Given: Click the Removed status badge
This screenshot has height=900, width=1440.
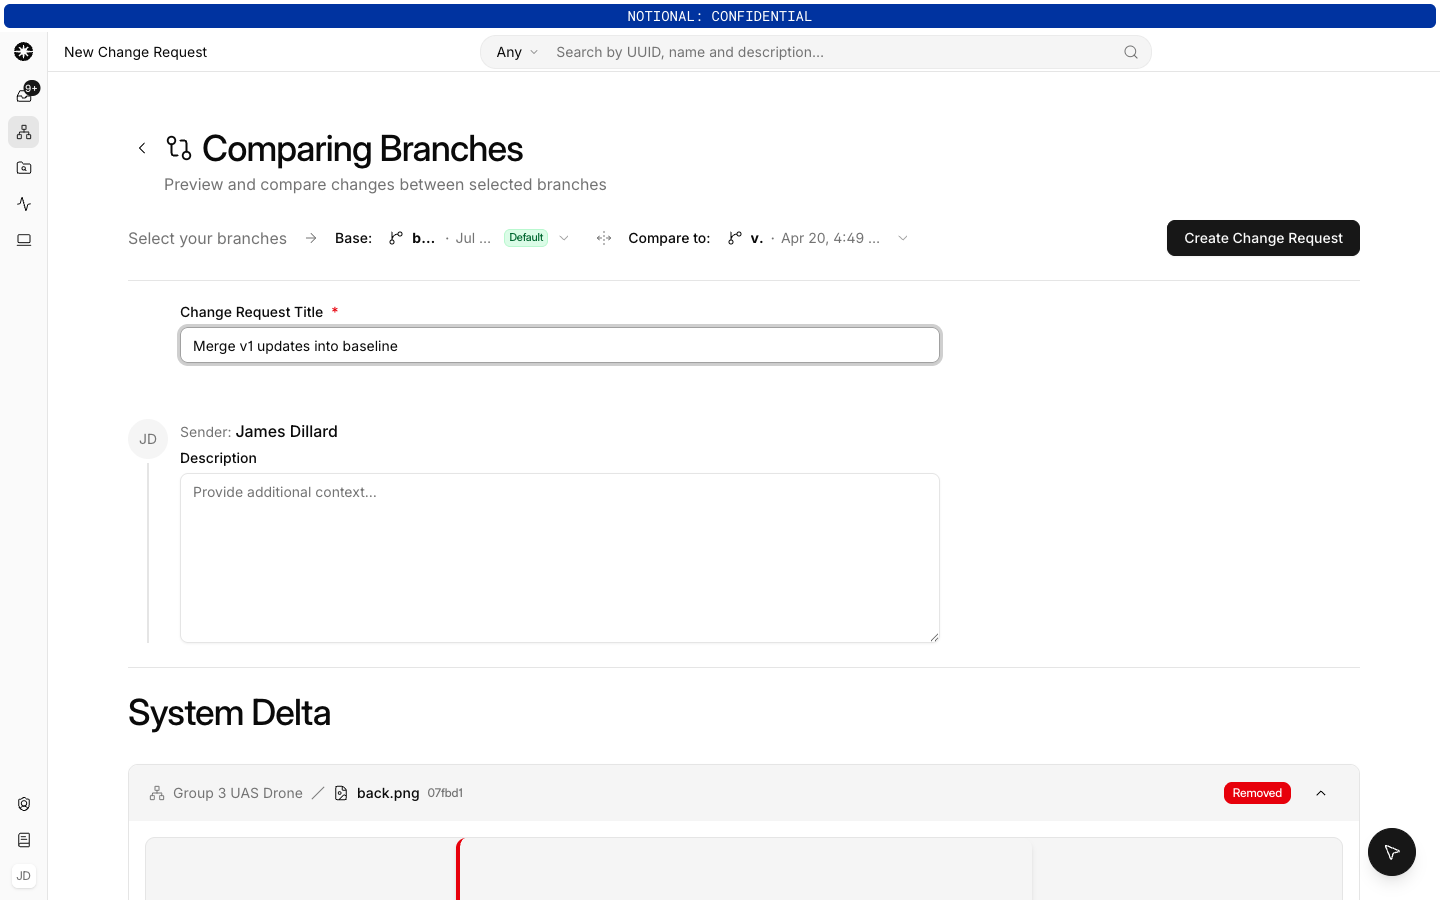Looking at the screenshot, I should point(1257,793).
